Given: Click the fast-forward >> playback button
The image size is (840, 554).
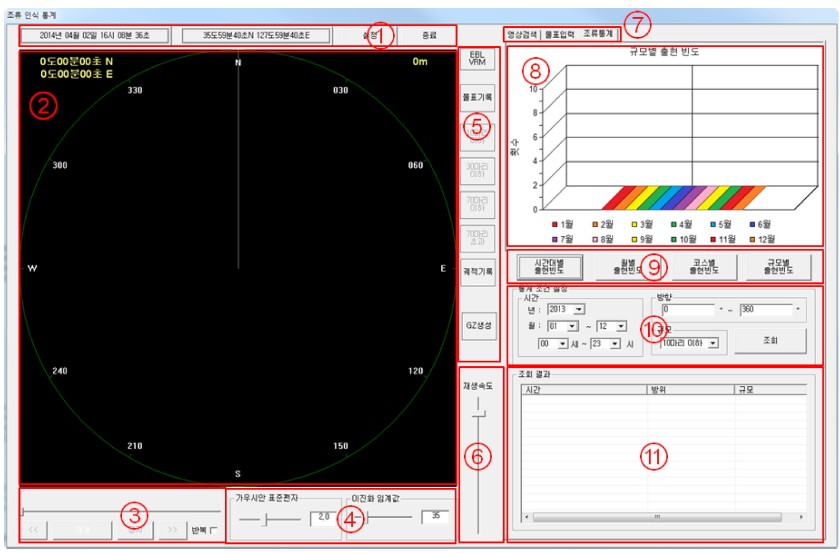Looking at the screenshot, I should pos(172,530).
